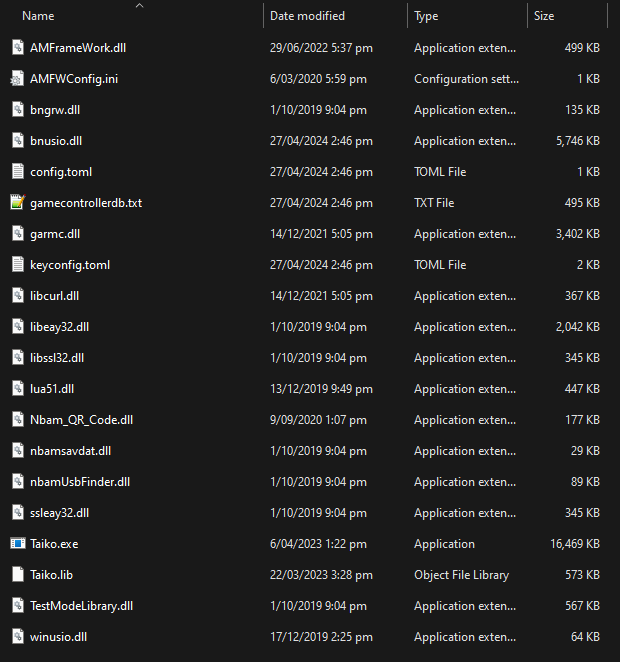Select the nbamUsbFinder.dll file entry

click(x=80, y=482)
